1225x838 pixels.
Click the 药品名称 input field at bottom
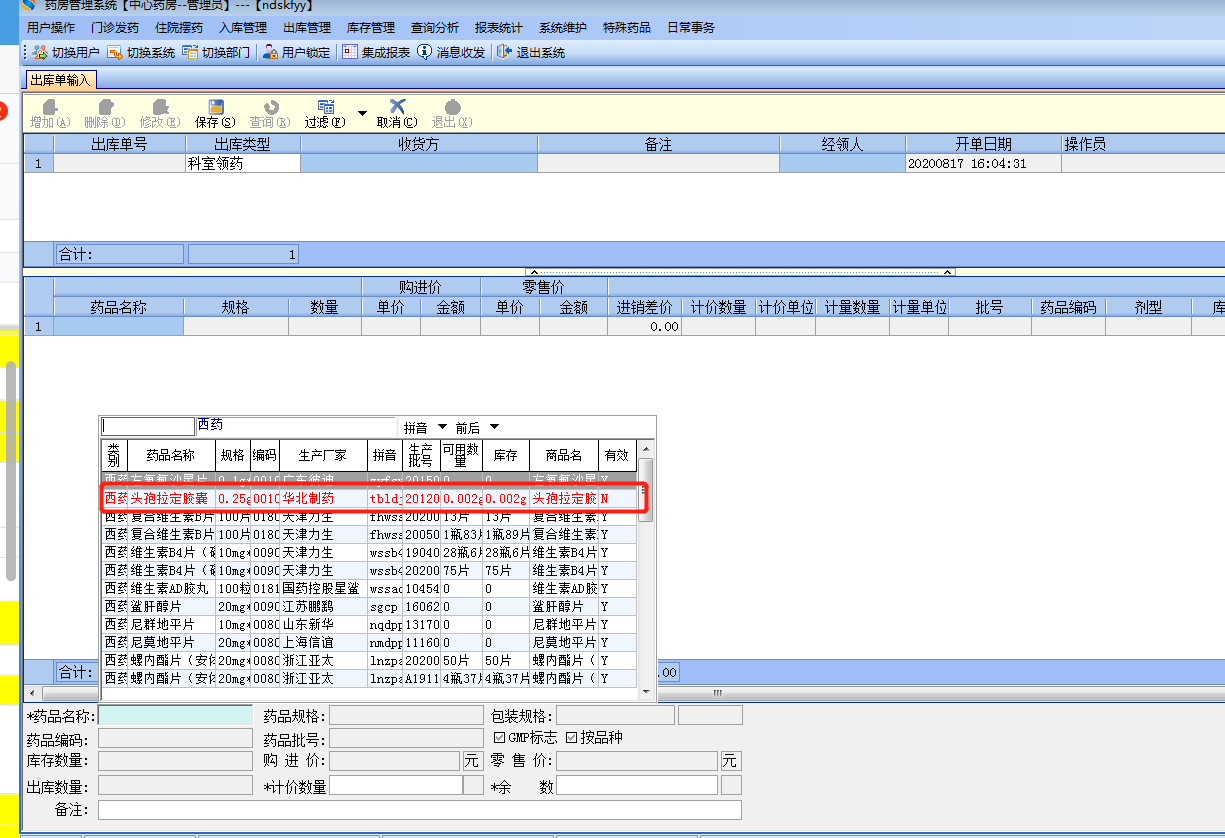pyautogui.click(x=175, y=715)
